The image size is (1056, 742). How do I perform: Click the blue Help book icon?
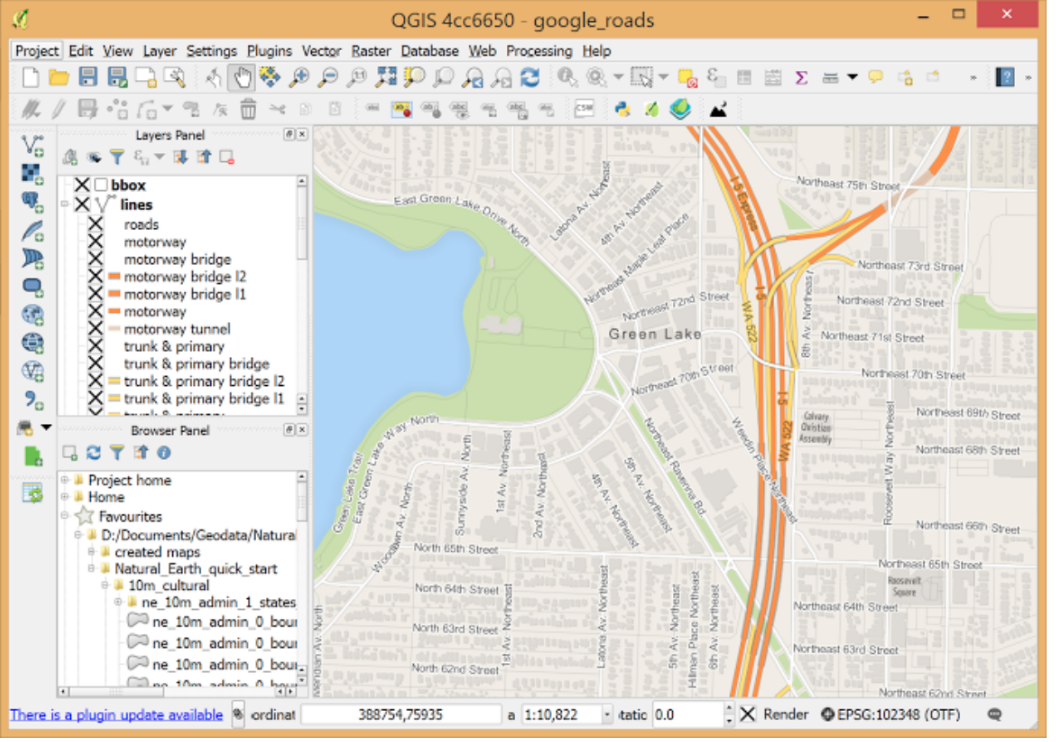tap(1005, 77)
